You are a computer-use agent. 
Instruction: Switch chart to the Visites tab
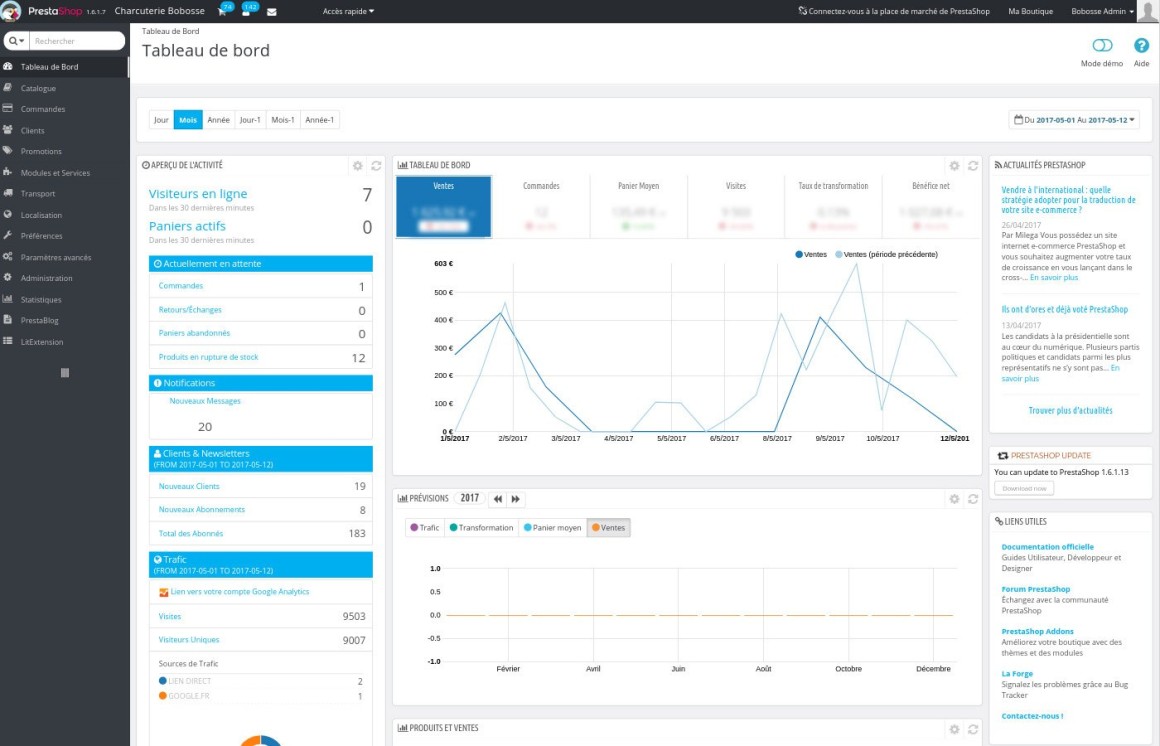pyautogui.click(x=735, y=206)
